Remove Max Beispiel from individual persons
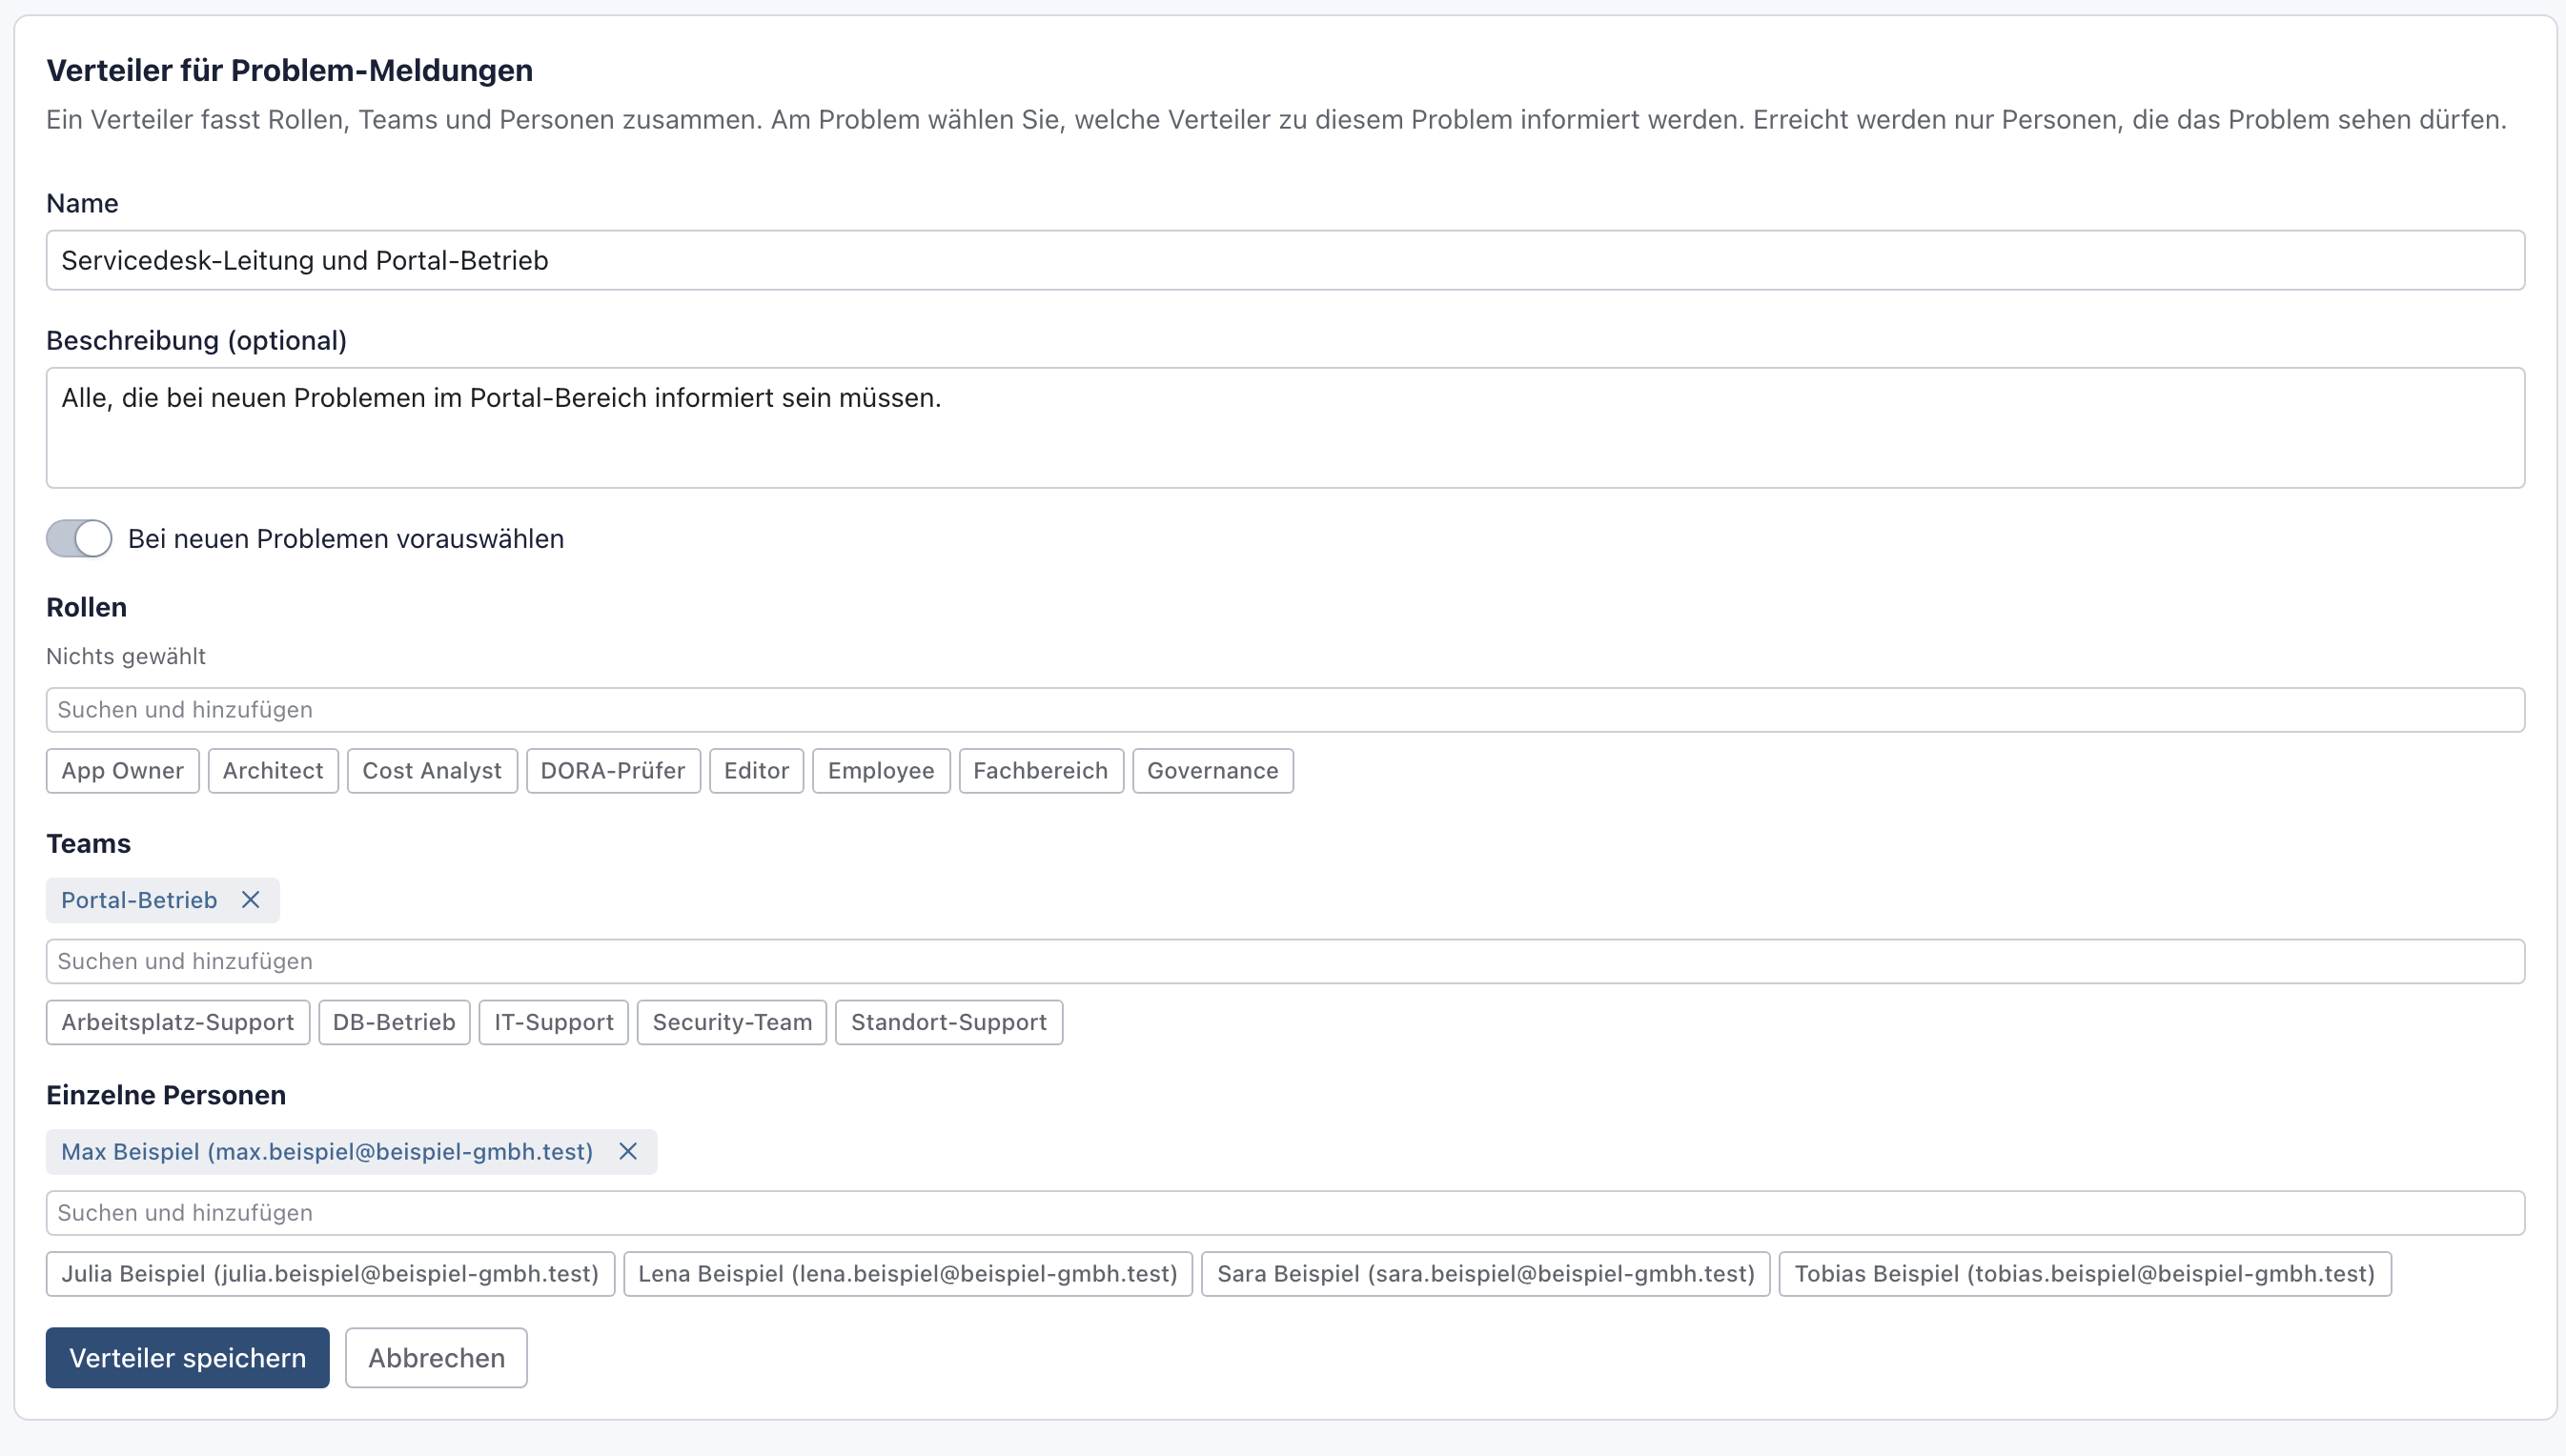Image resolution: width=2566 pixels, height=1456 pixels. (x=628, y=1151)
